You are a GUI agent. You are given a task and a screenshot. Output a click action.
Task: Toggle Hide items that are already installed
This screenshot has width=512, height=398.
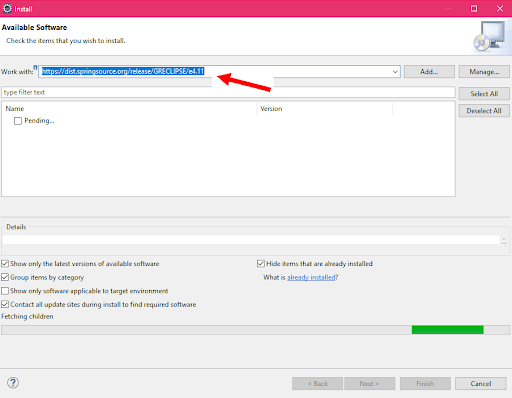[x=261, y=264]
